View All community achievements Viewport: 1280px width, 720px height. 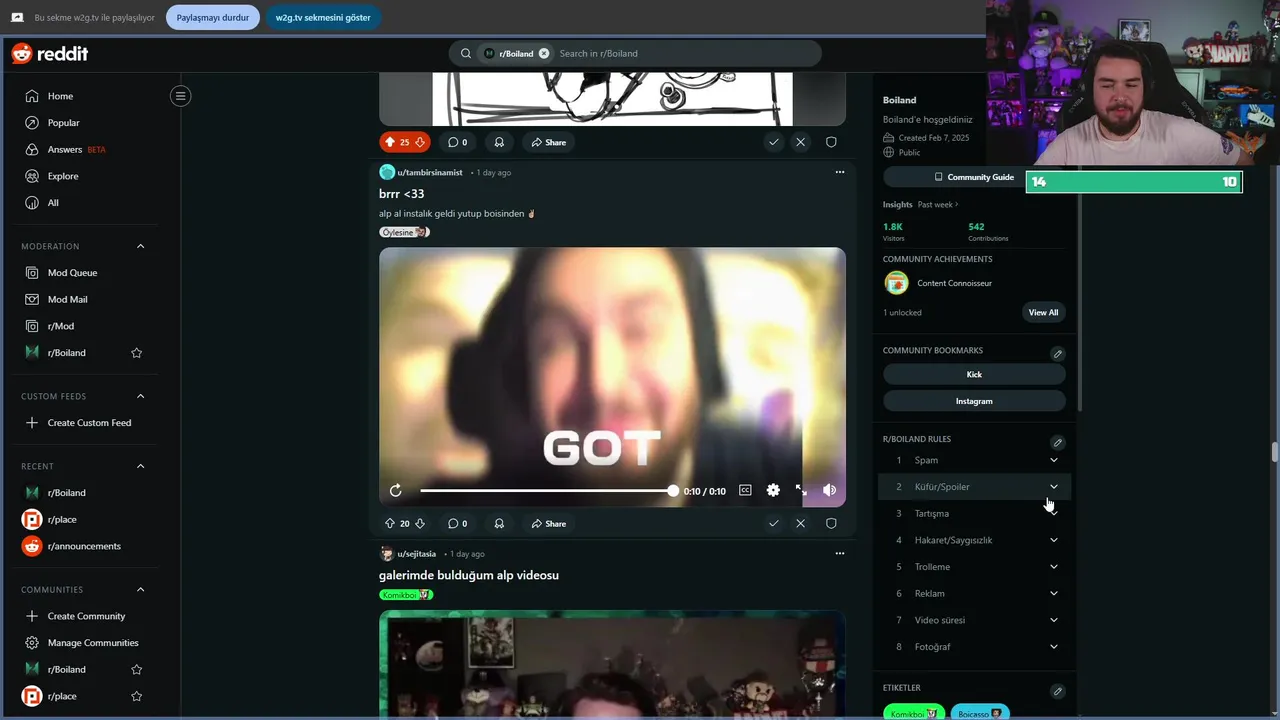pos(1043,312)
